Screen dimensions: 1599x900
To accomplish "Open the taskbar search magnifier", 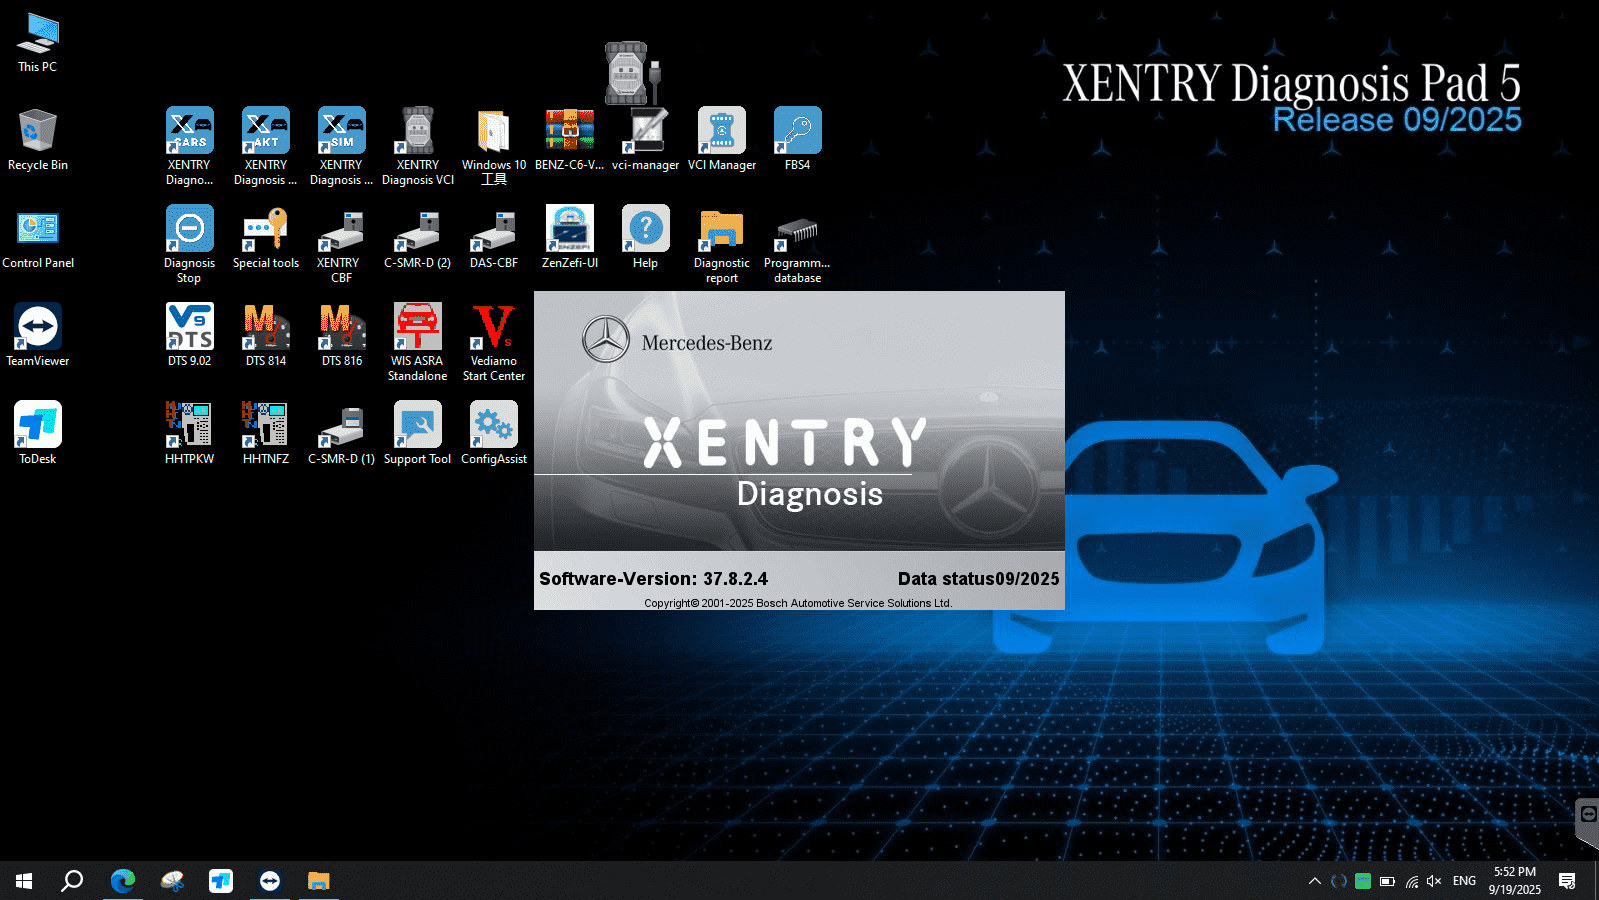I will click(72, 881).
